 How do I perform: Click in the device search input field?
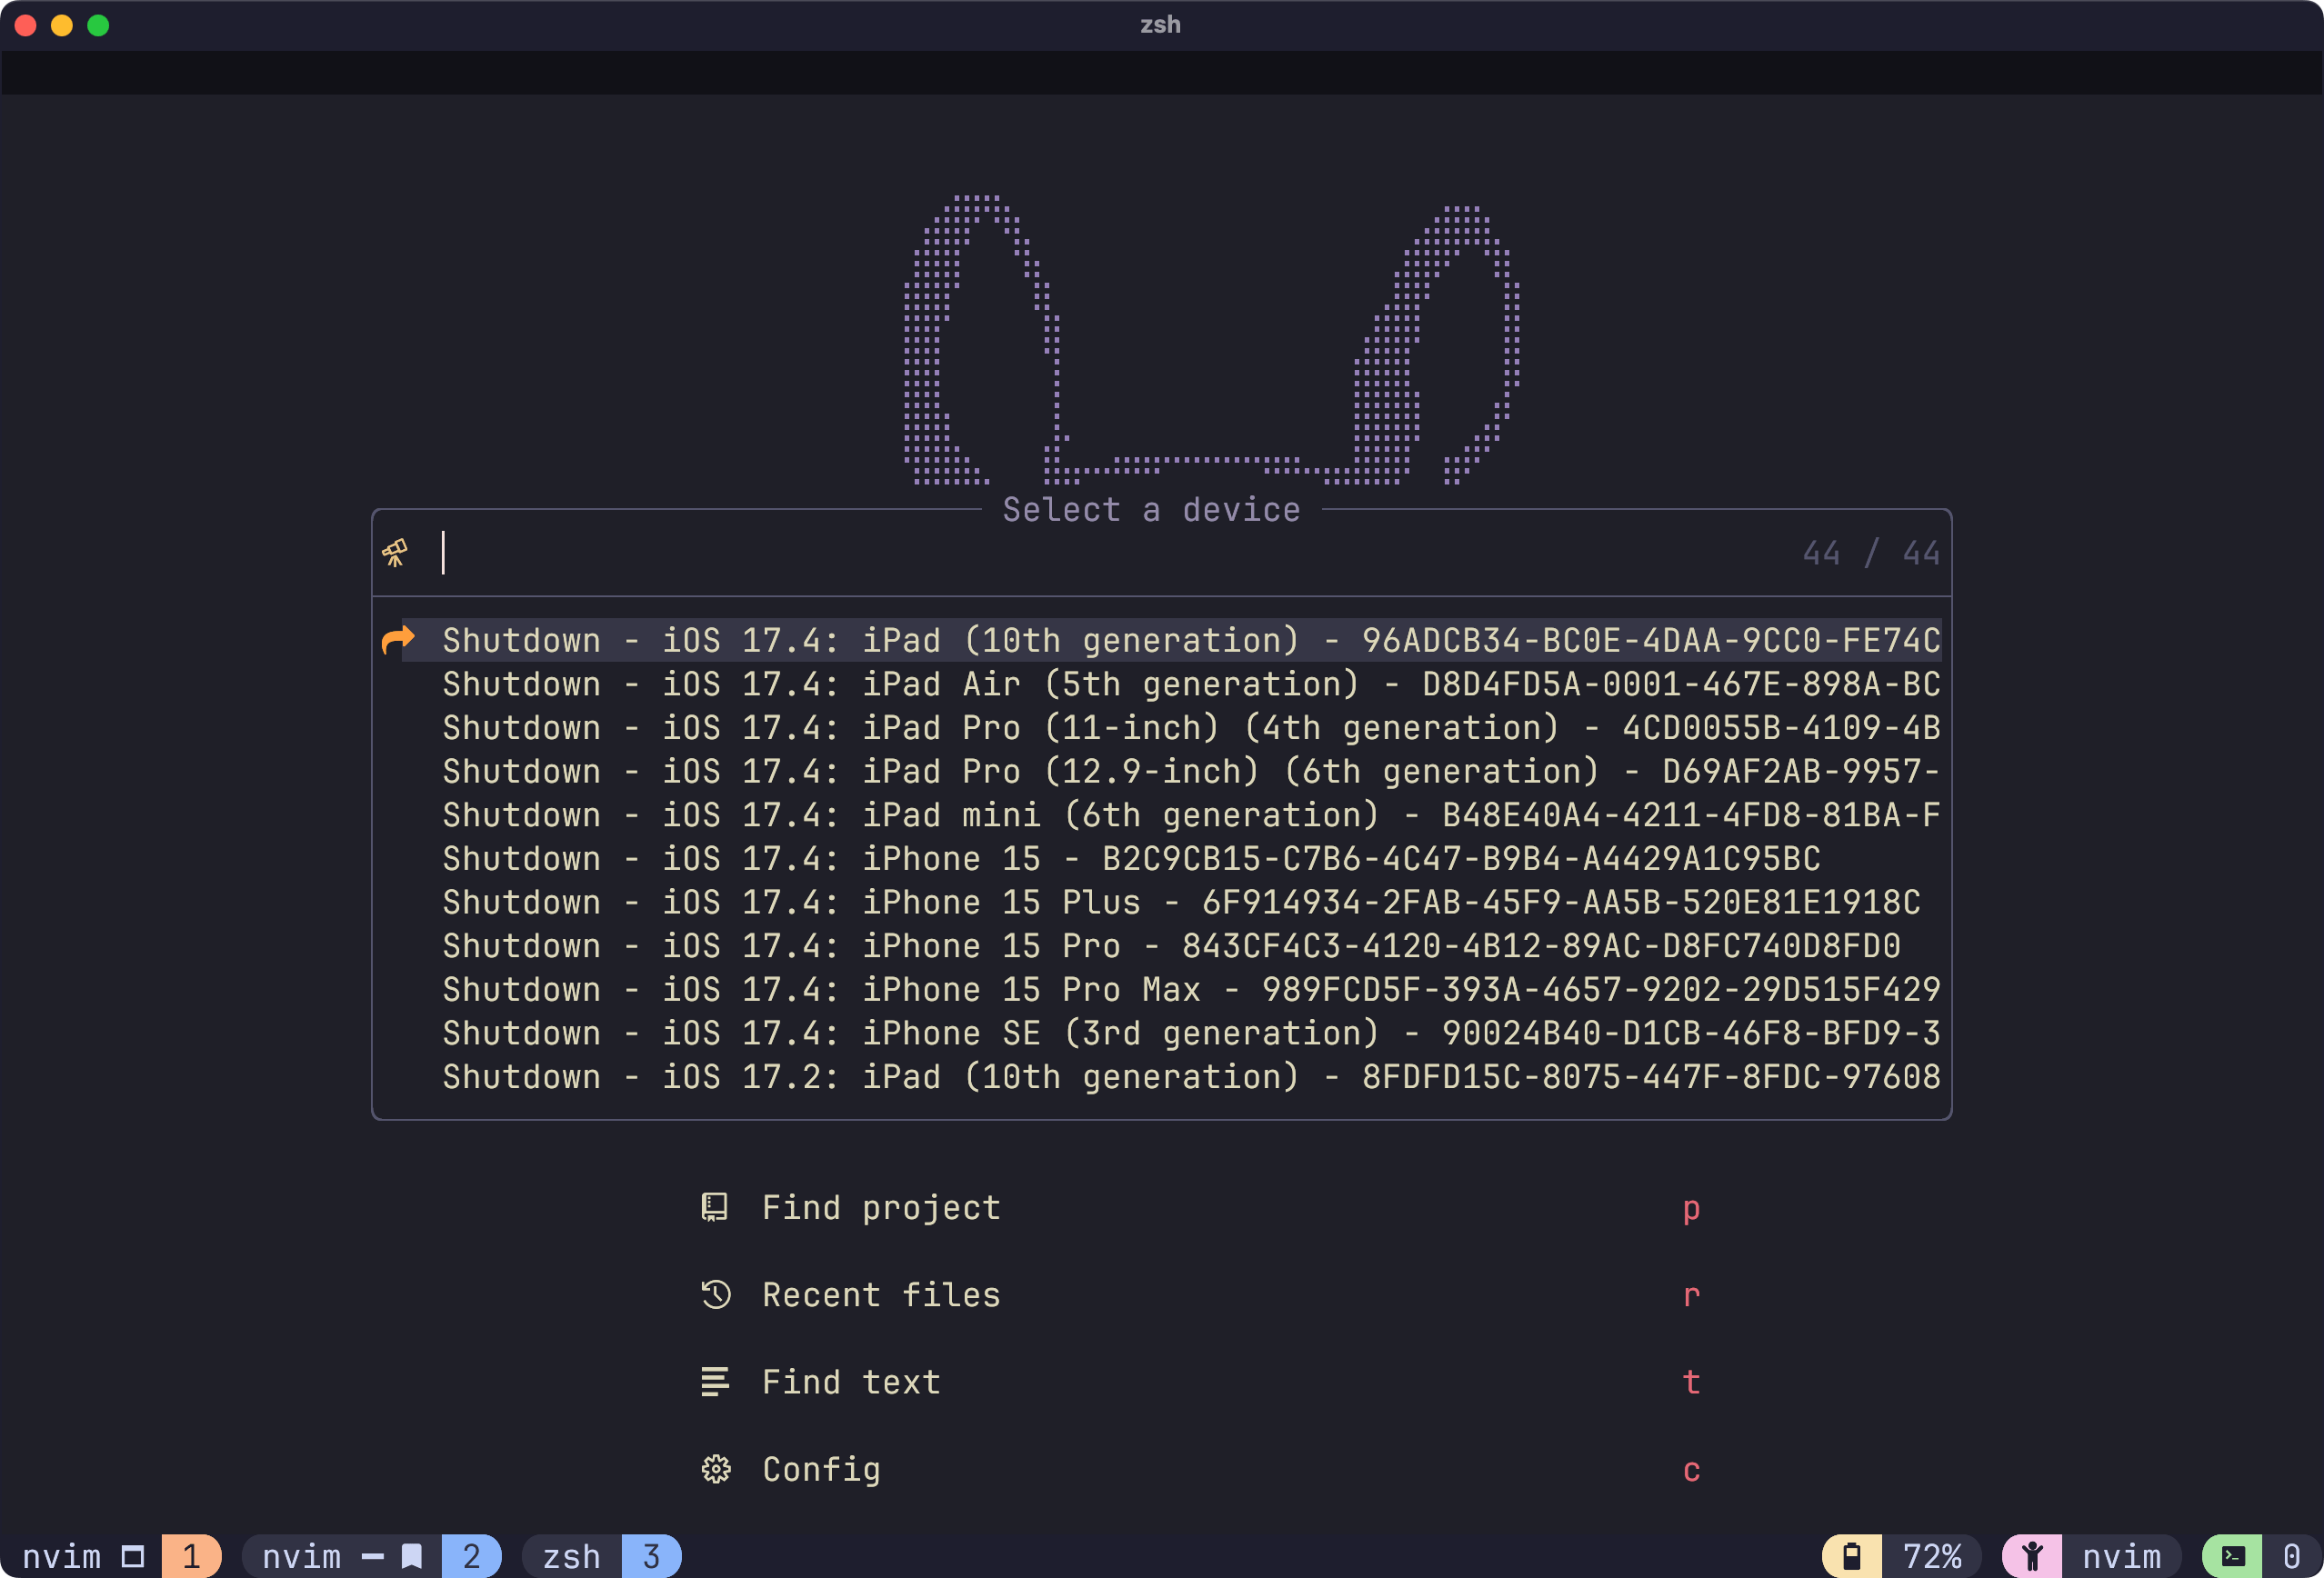1100,553
